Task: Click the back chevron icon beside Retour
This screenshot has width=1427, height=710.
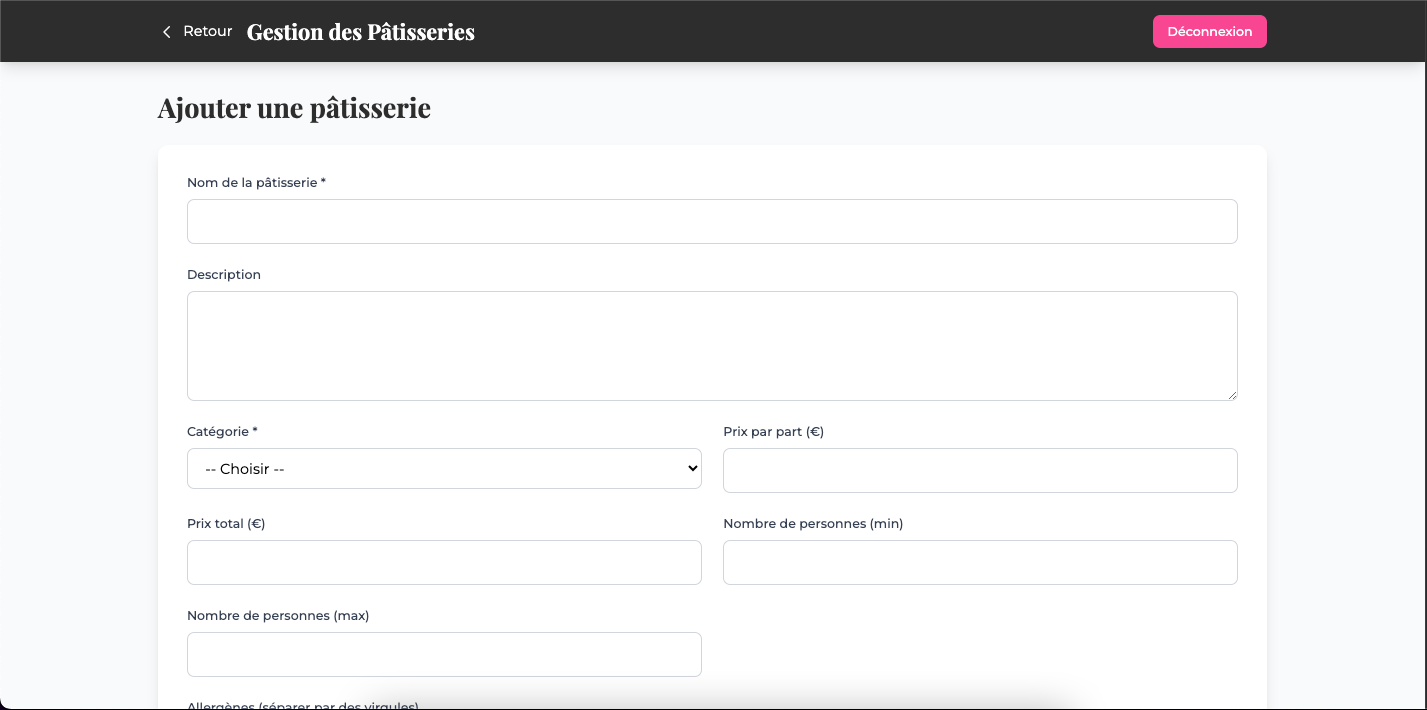Action: pos(167,32)
